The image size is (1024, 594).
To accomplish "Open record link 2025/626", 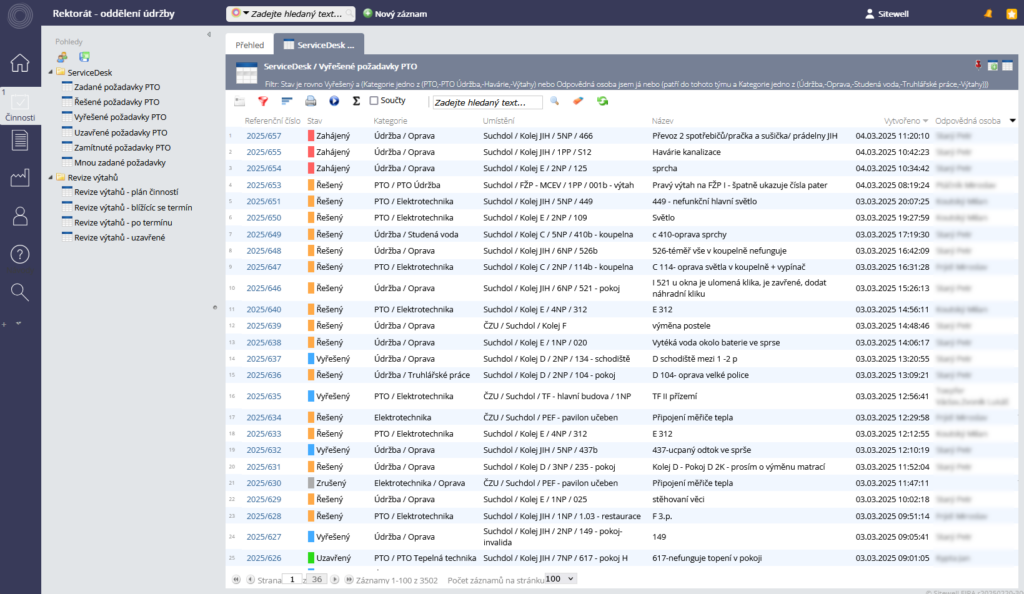I will coord(264,558).
